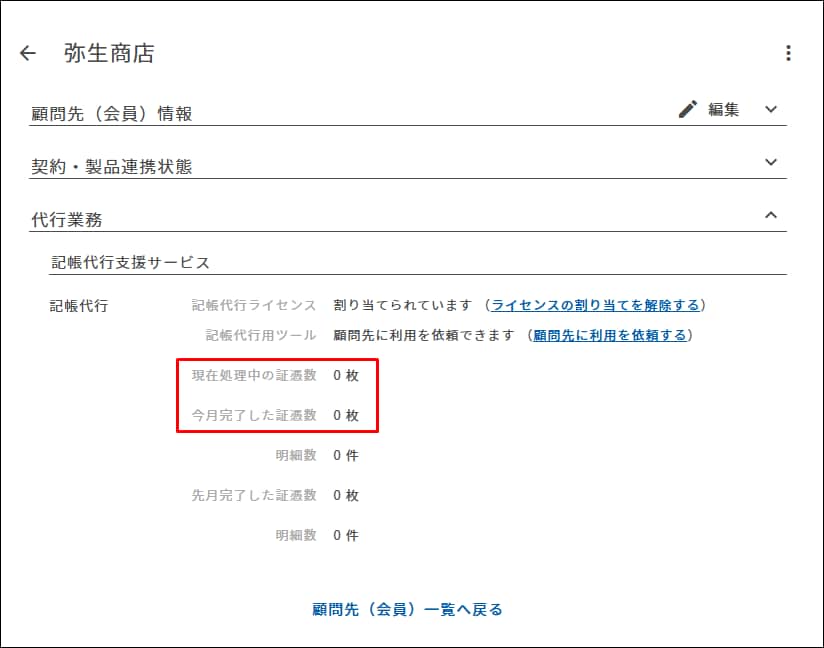Screen dimensions: 824x648
Task: Select the 契約・製品連携状態 section header
Action: coord(112,166)
